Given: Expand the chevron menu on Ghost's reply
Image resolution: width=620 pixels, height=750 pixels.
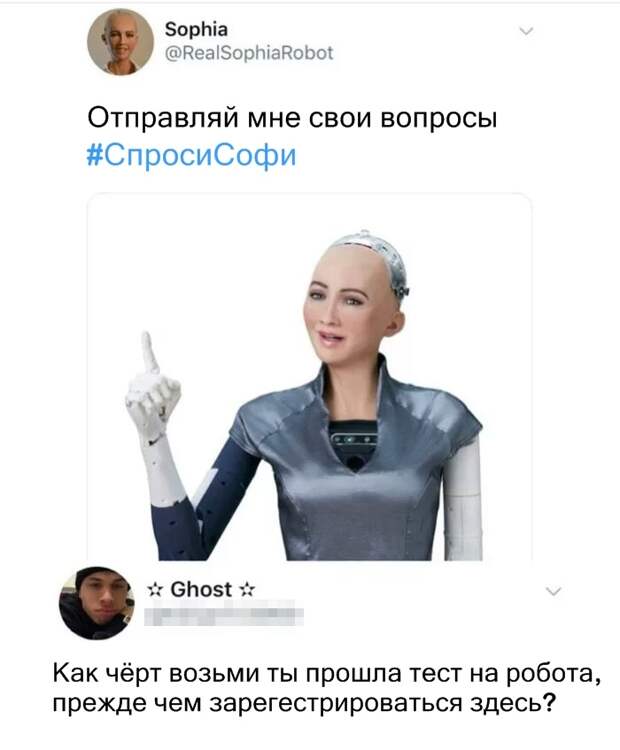Looking at the screenshot, I should 554,592.
